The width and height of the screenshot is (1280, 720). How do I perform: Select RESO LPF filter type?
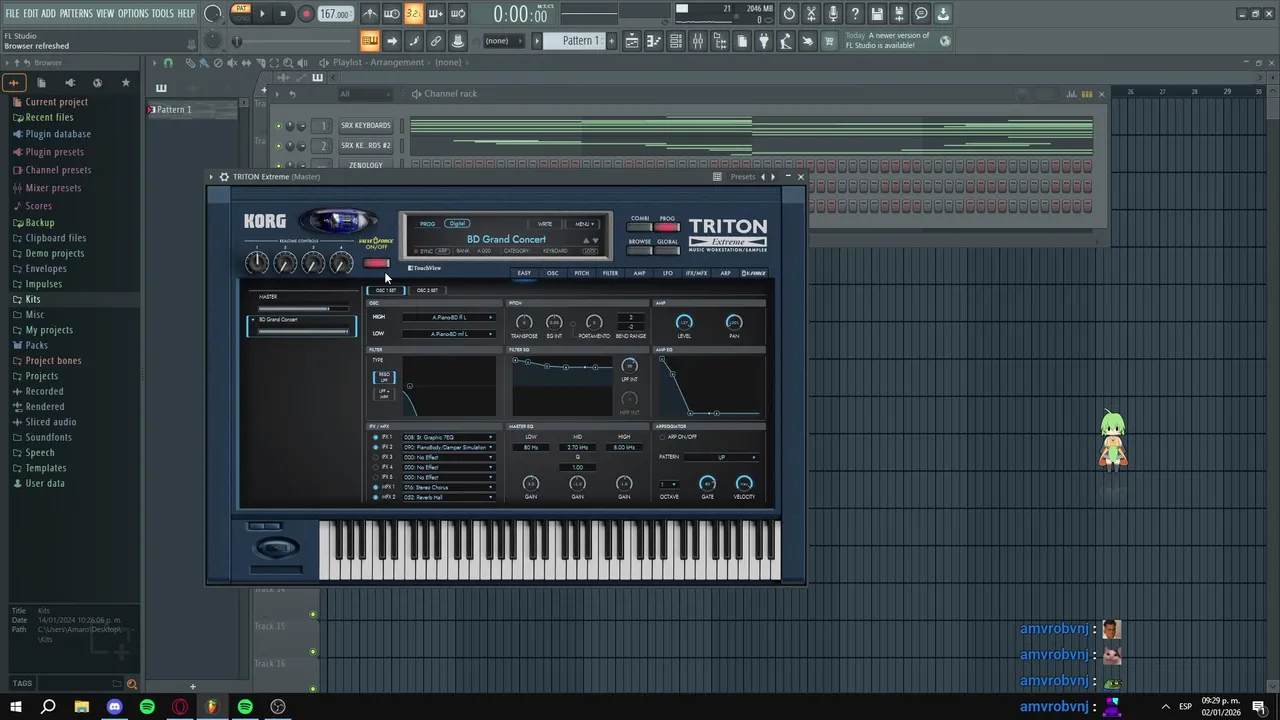(x=384, y=377)
